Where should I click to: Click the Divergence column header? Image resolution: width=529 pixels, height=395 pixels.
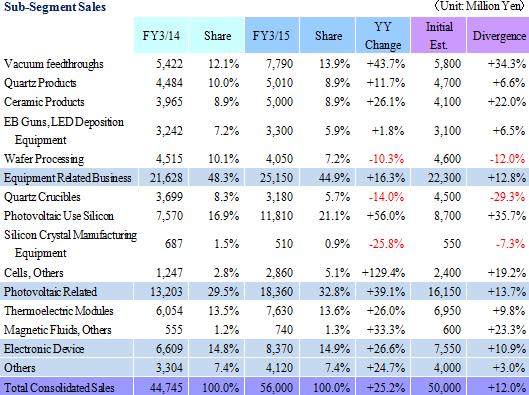(x=498, y=35)
